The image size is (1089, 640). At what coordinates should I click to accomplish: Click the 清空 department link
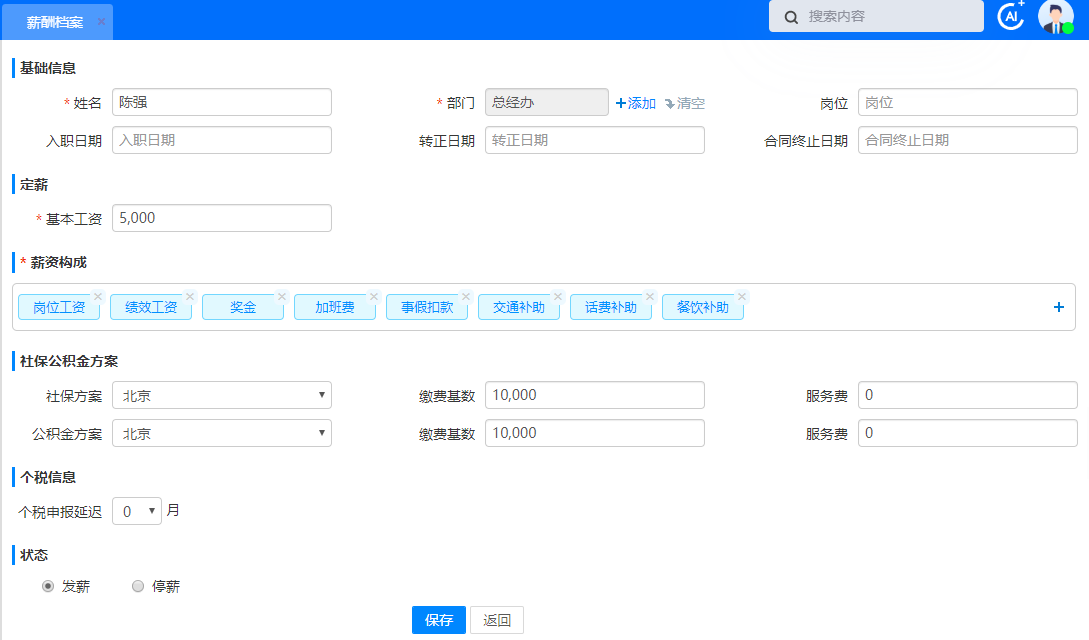(x=685, y=103)
